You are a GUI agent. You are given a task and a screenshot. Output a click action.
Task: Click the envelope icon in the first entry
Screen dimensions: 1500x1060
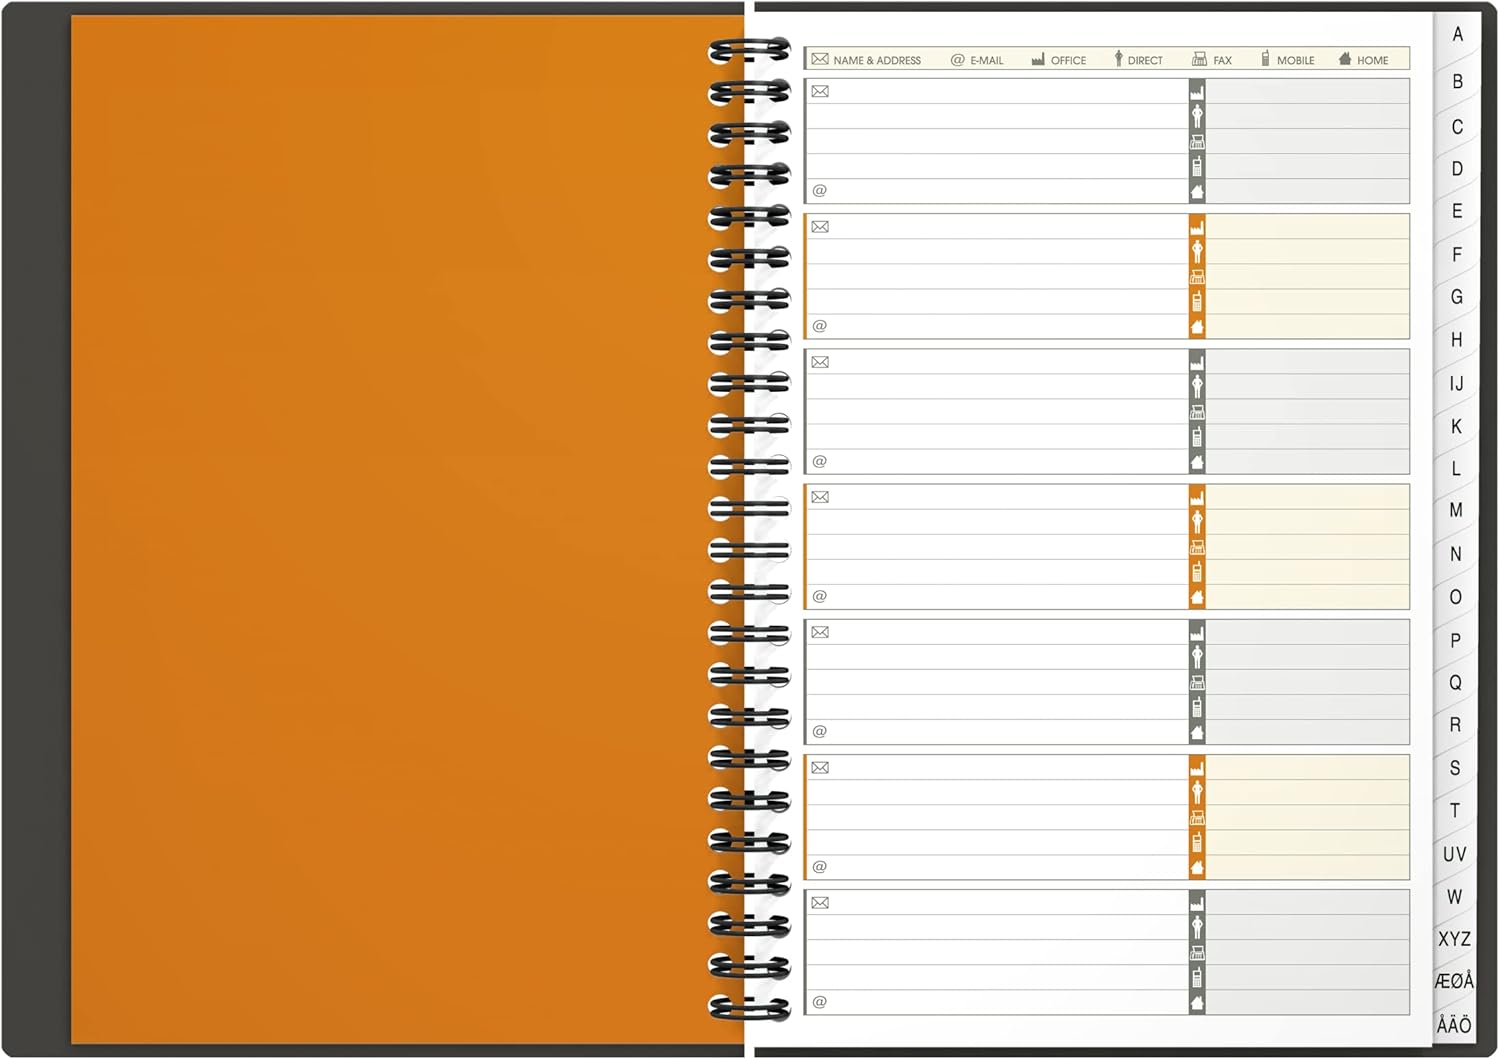[820, 92]
